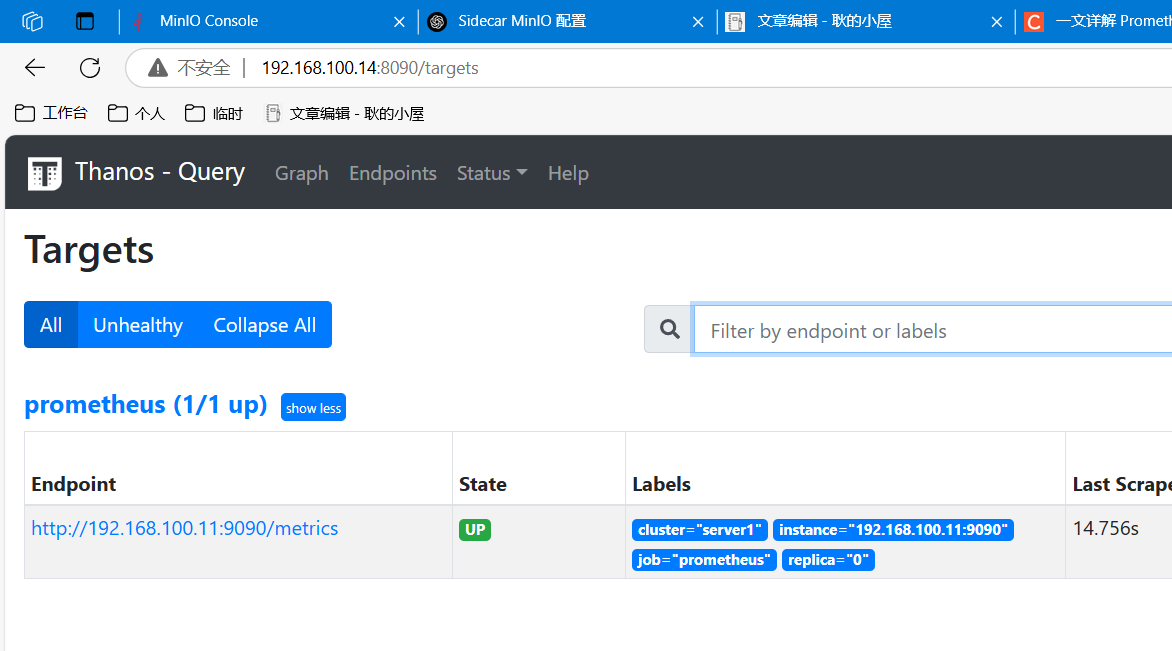Image resolution: width=1172 pixels, height=651 pixels.
Task: Open the Graph page
Action: coord(302,173)
